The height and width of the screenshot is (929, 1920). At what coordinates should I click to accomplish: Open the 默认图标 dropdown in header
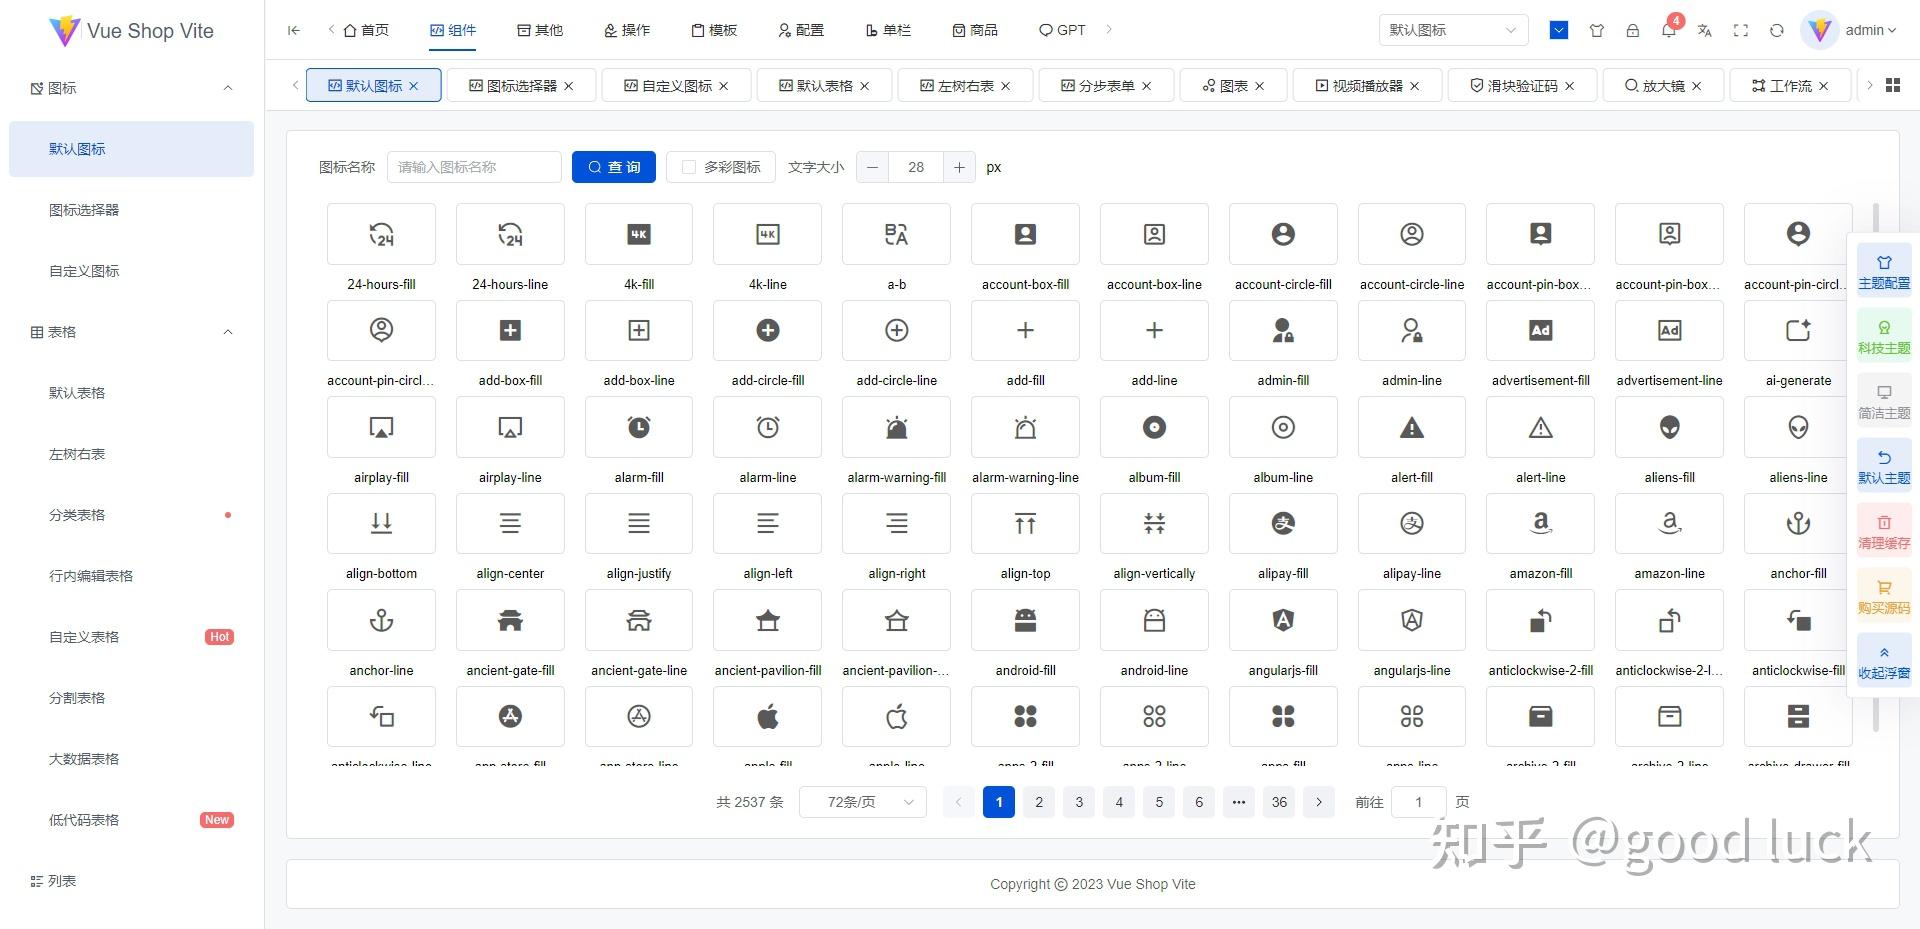click(1453, 30)
